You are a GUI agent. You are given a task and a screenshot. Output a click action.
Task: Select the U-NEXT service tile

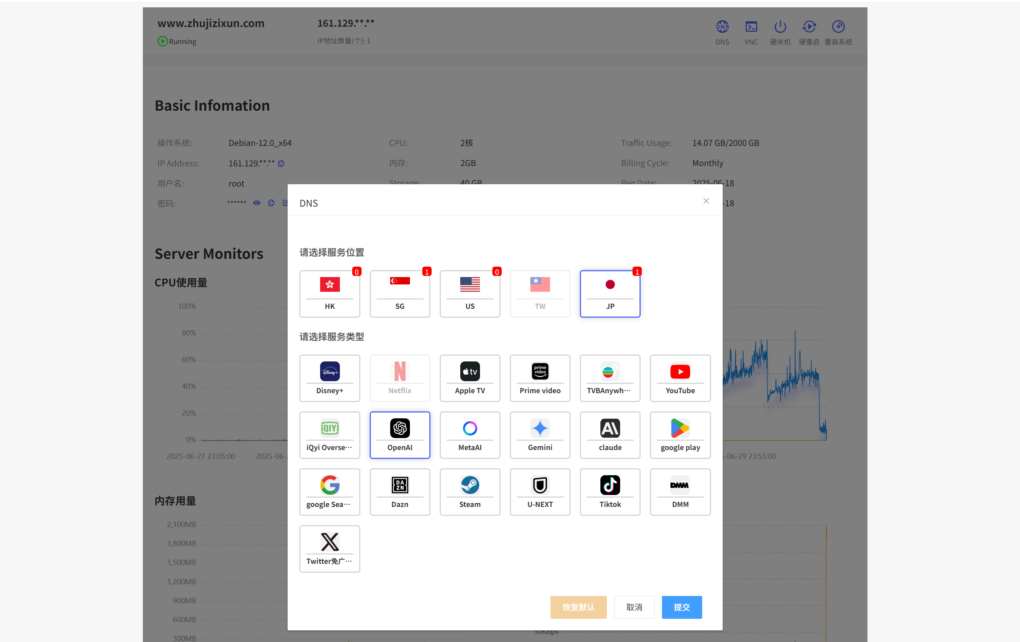540,492
